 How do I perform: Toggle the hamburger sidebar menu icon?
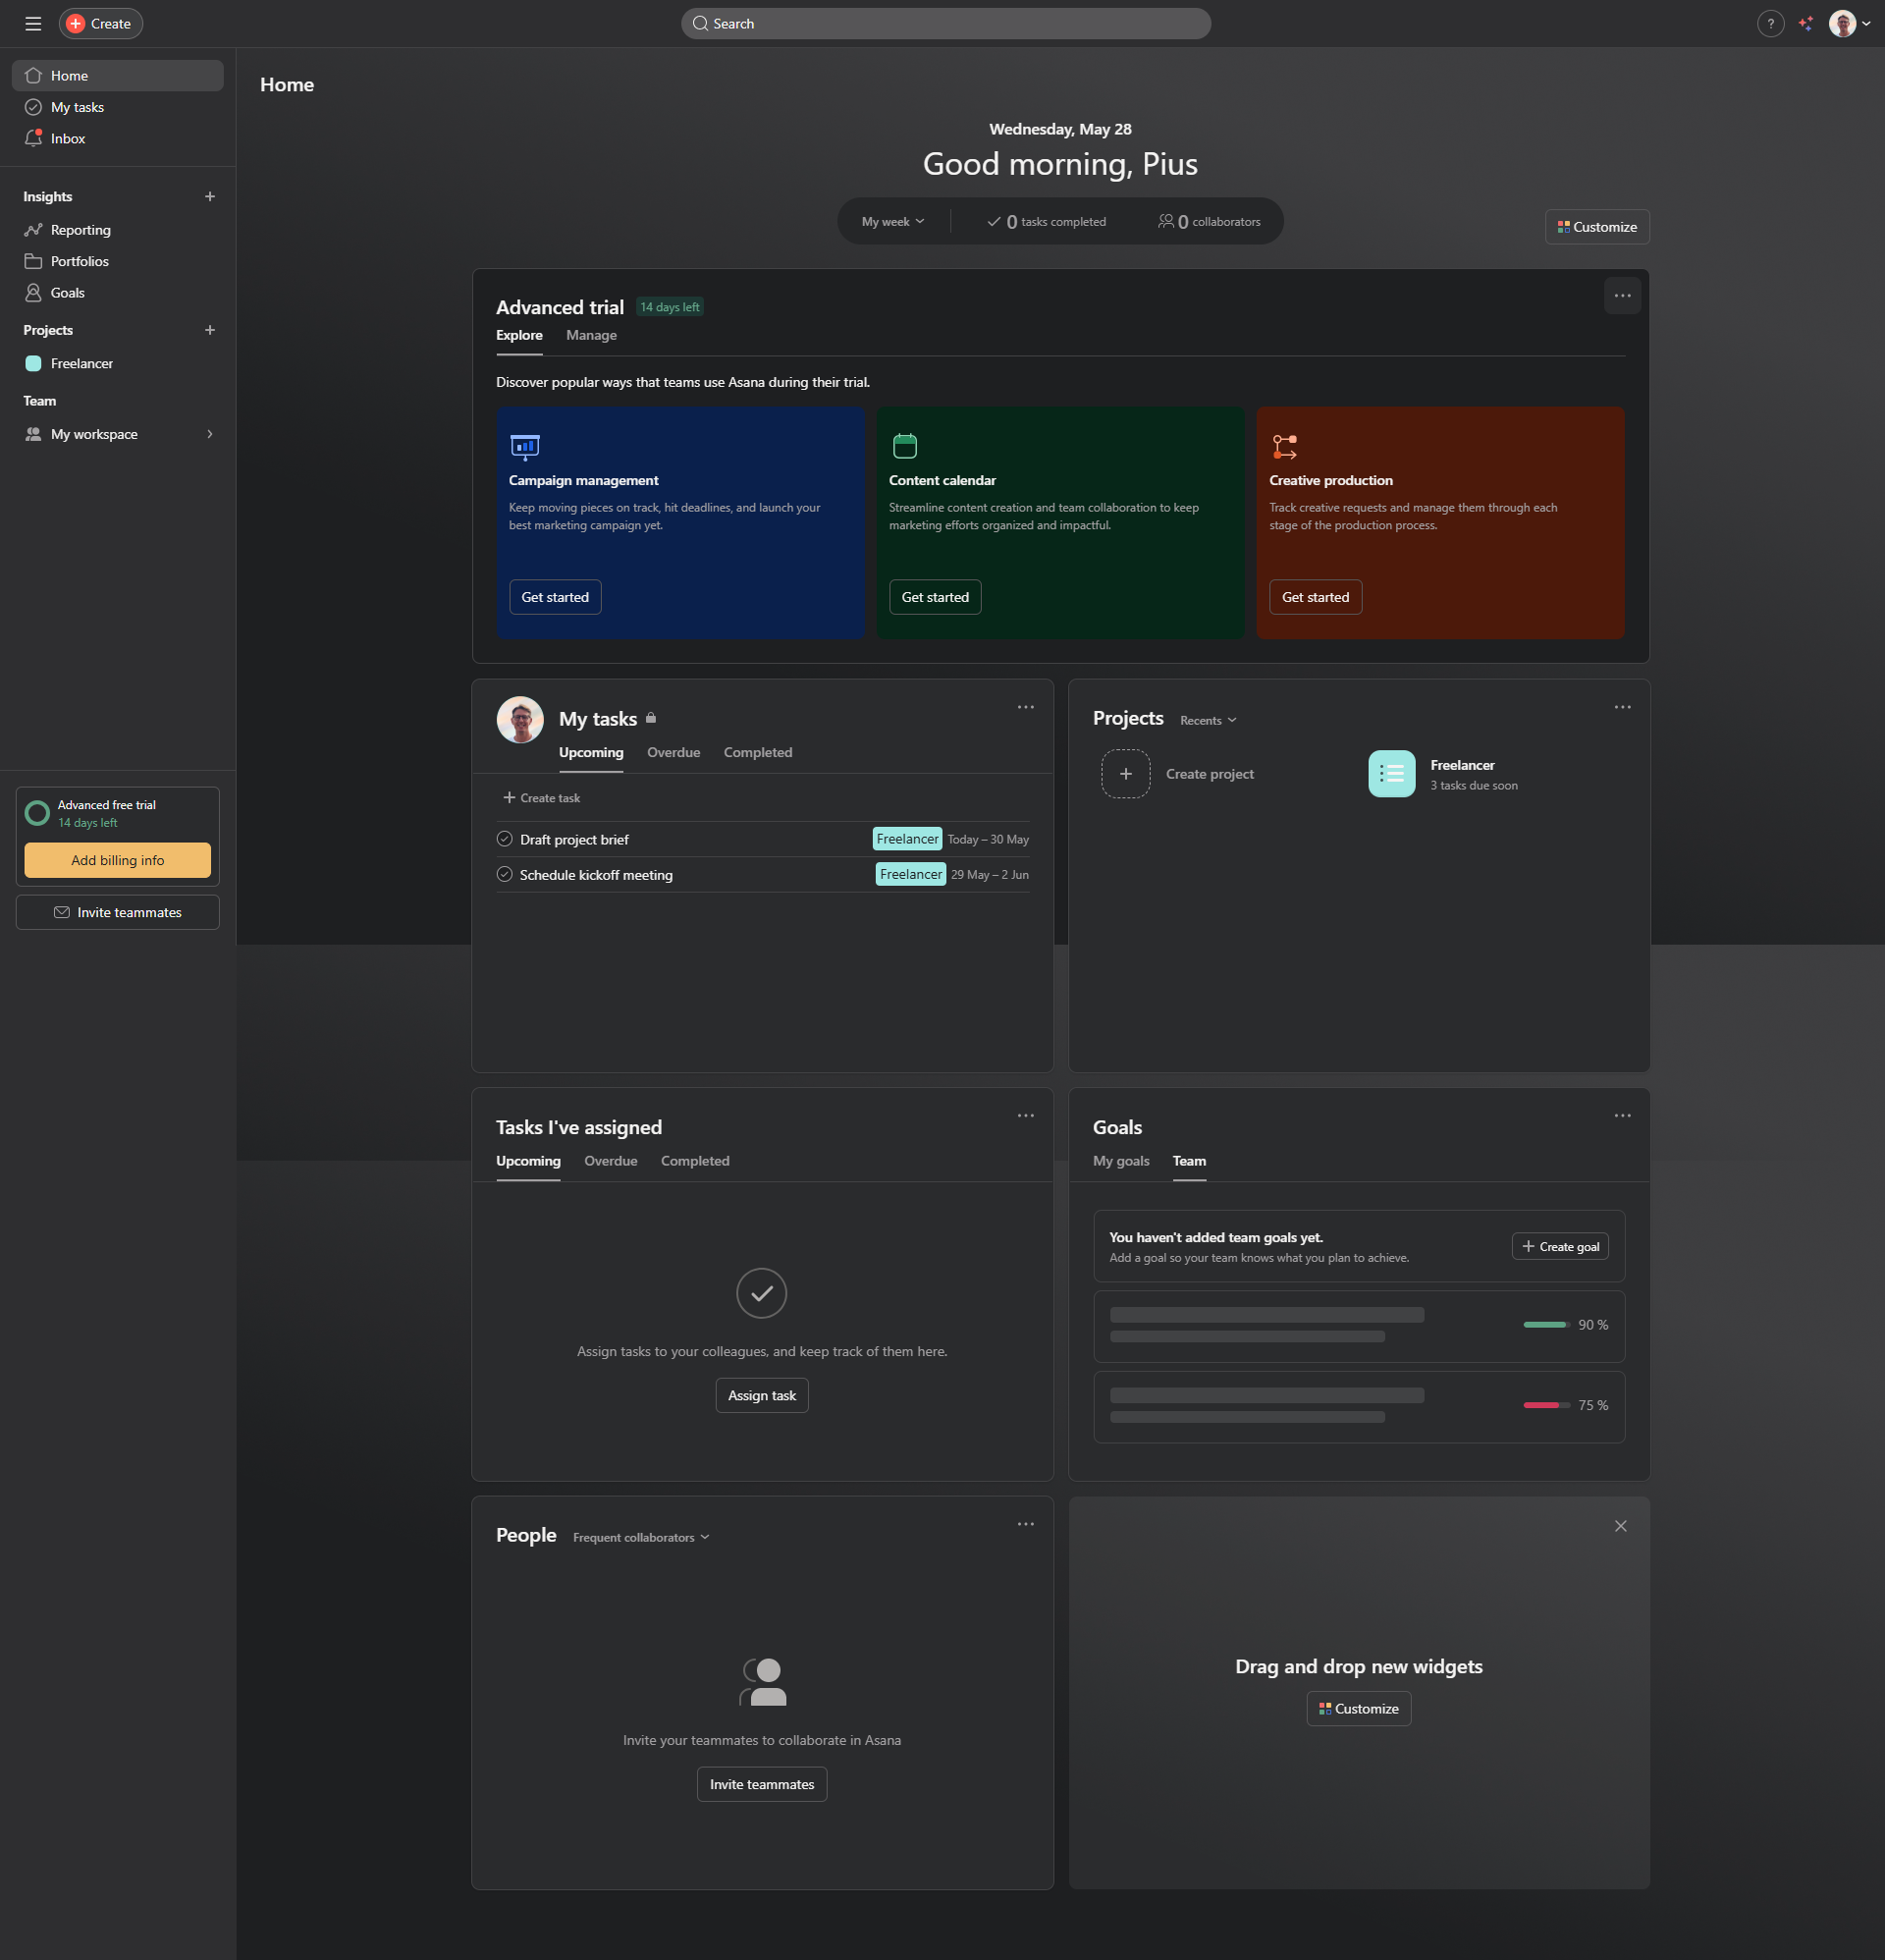(33, 23)
